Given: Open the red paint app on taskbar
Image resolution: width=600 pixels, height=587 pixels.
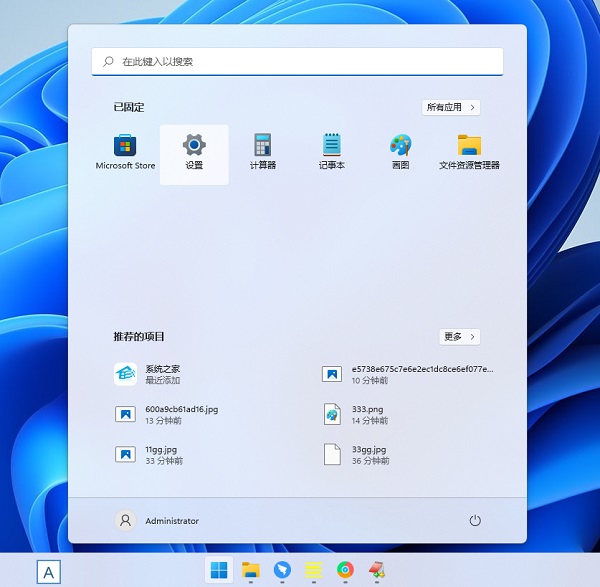Looking at the screenshot, I should pos(377,570).
